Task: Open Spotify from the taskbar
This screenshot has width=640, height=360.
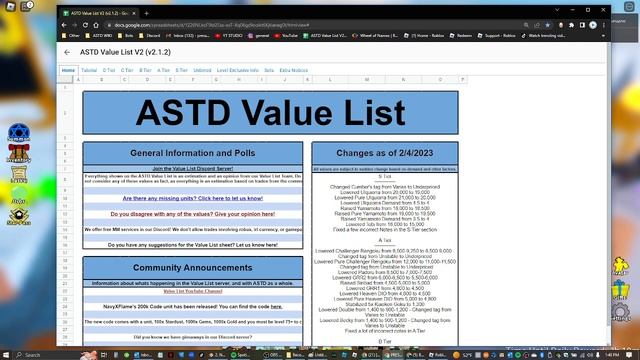Action: pos(240,355)
